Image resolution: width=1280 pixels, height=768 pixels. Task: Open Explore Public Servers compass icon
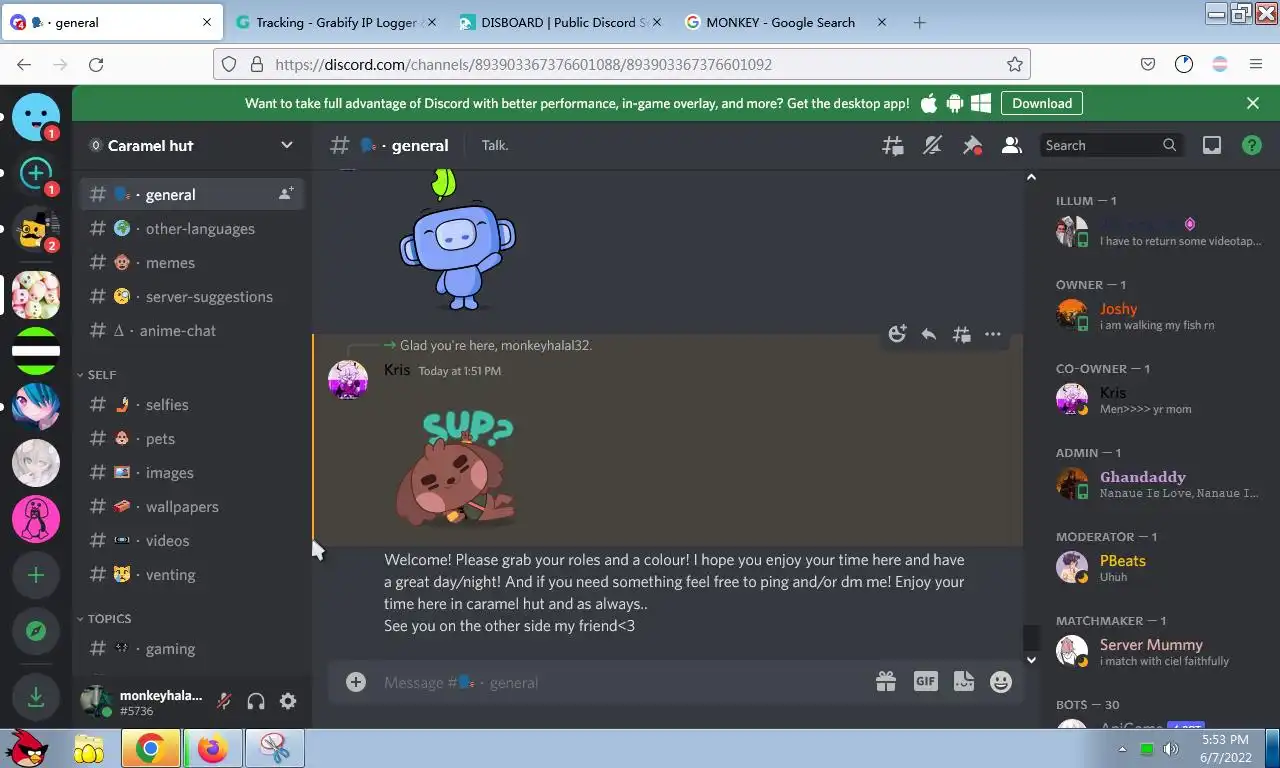[36, 631]
